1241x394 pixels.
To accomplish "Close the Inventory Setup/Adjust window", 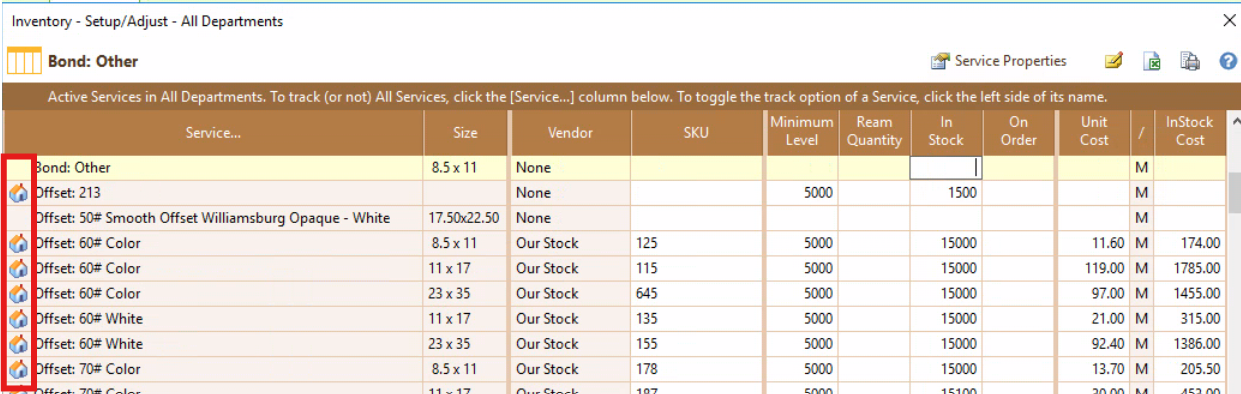I will coord(1229,20).
